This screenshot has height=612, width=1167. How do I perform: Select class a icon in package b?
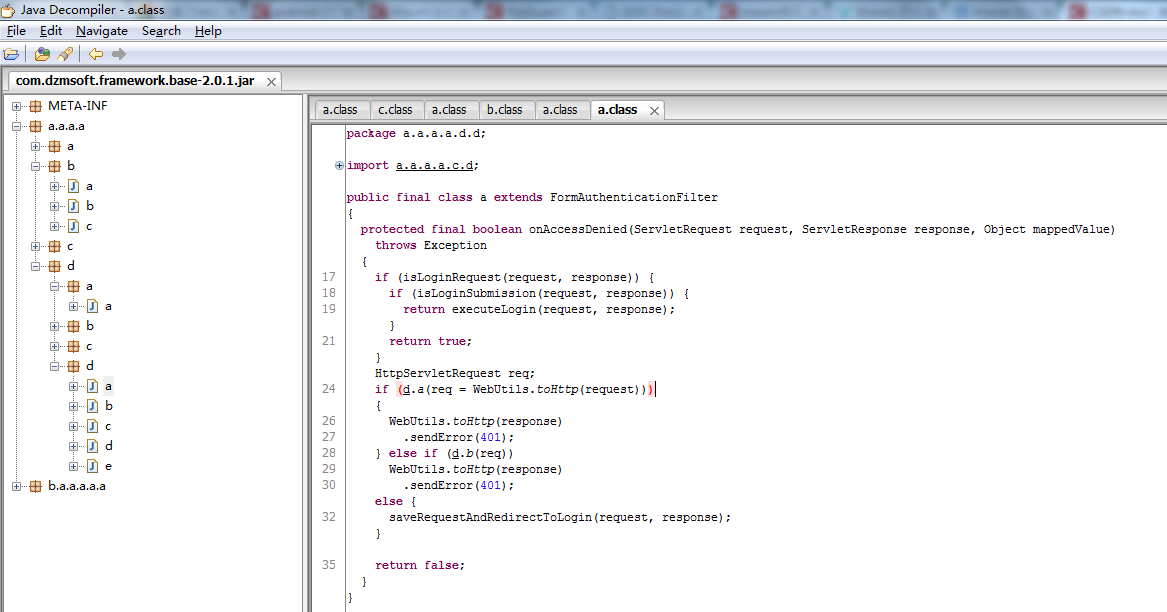pyautogui.click(x=74, y=186)
